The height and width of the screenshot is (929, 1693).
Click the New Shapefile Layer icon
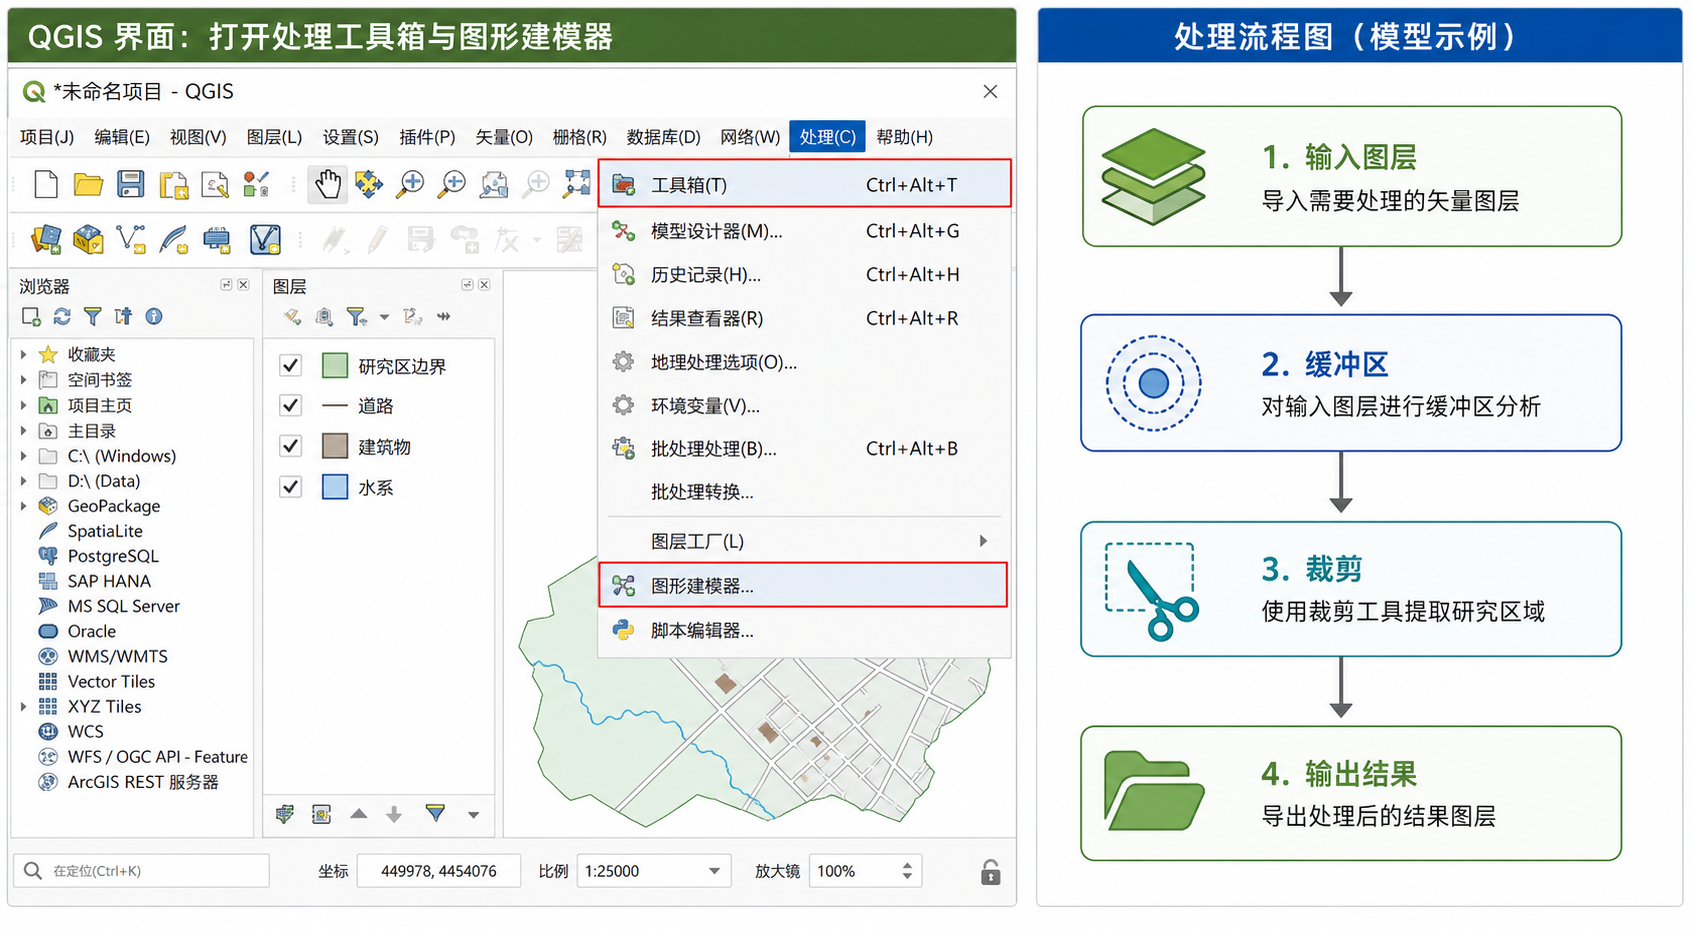(131, 239)
